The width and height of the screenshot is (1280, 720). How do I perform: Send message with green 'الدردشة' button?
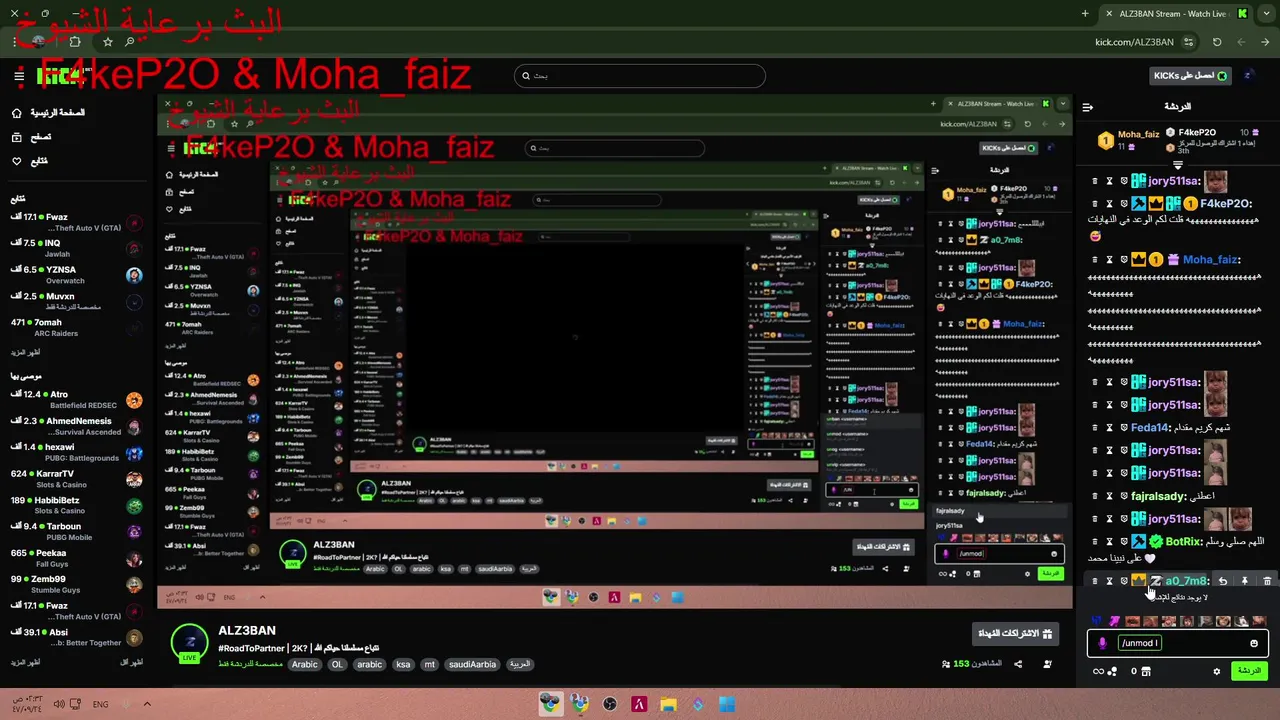(1249, 671)
